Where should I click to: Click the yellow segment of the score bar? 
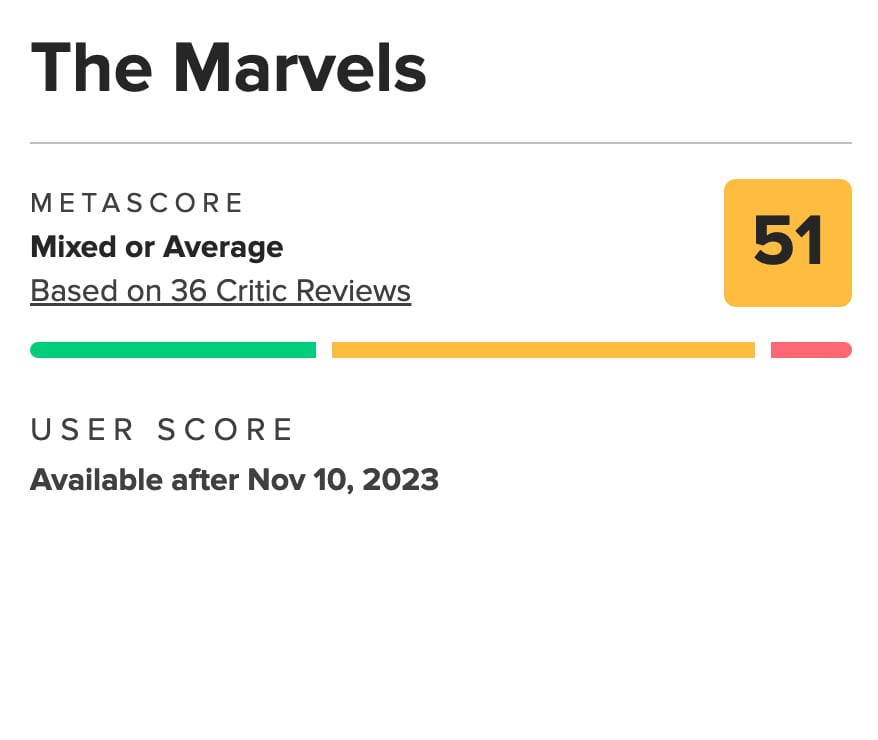pos(543,349)
